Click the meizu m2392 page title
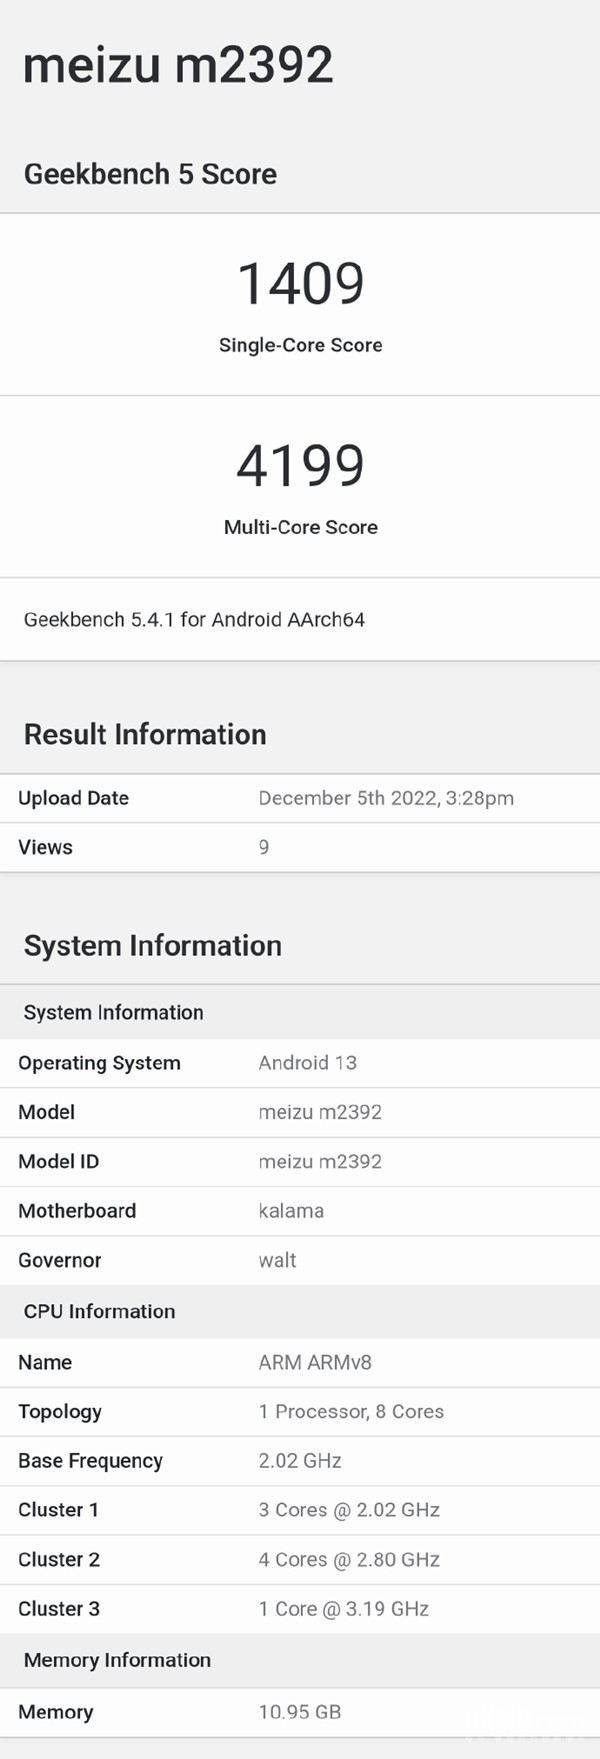Image resolution: width=600 pixels, height=1759 pixels. 178,66
